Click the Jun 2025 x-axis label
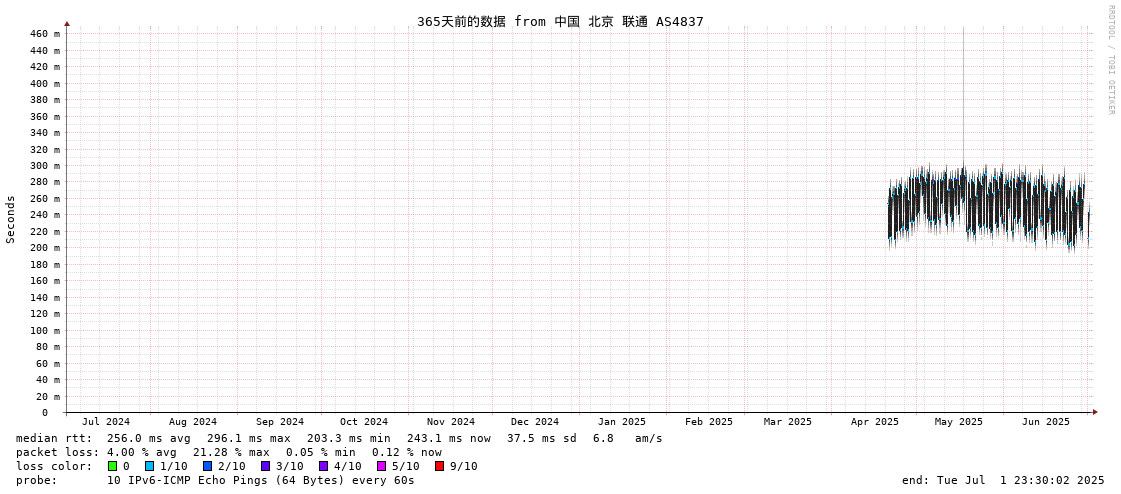Screen dimensions: 1121x494 (1046, 422)
